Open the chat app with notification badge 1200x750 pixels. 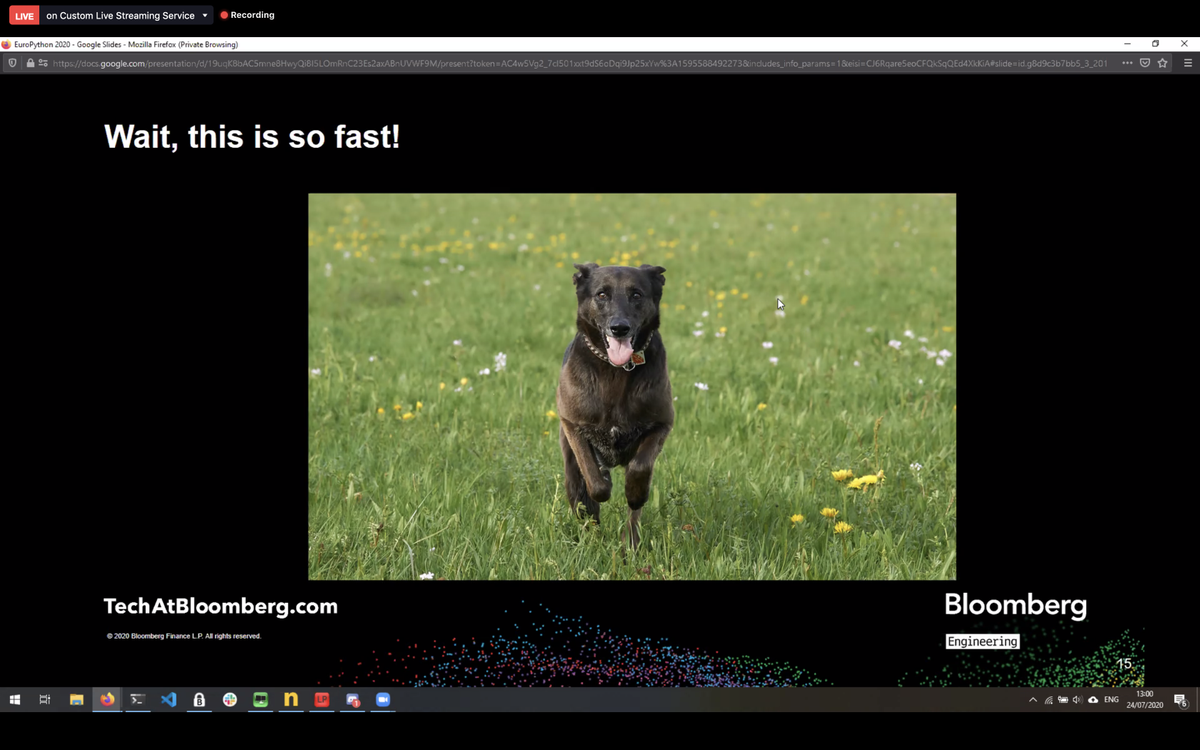tap(352, 700)
